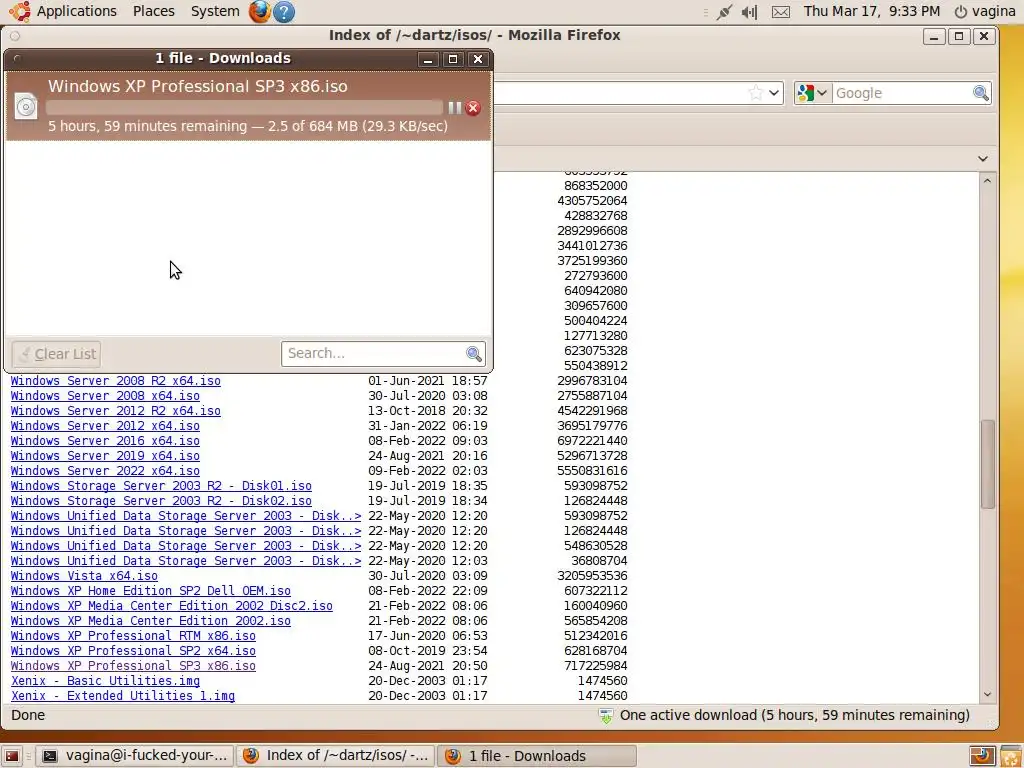Click the workspace switcher in bottom panel
Screen dimensions: 1024x768
coord(981,756)
